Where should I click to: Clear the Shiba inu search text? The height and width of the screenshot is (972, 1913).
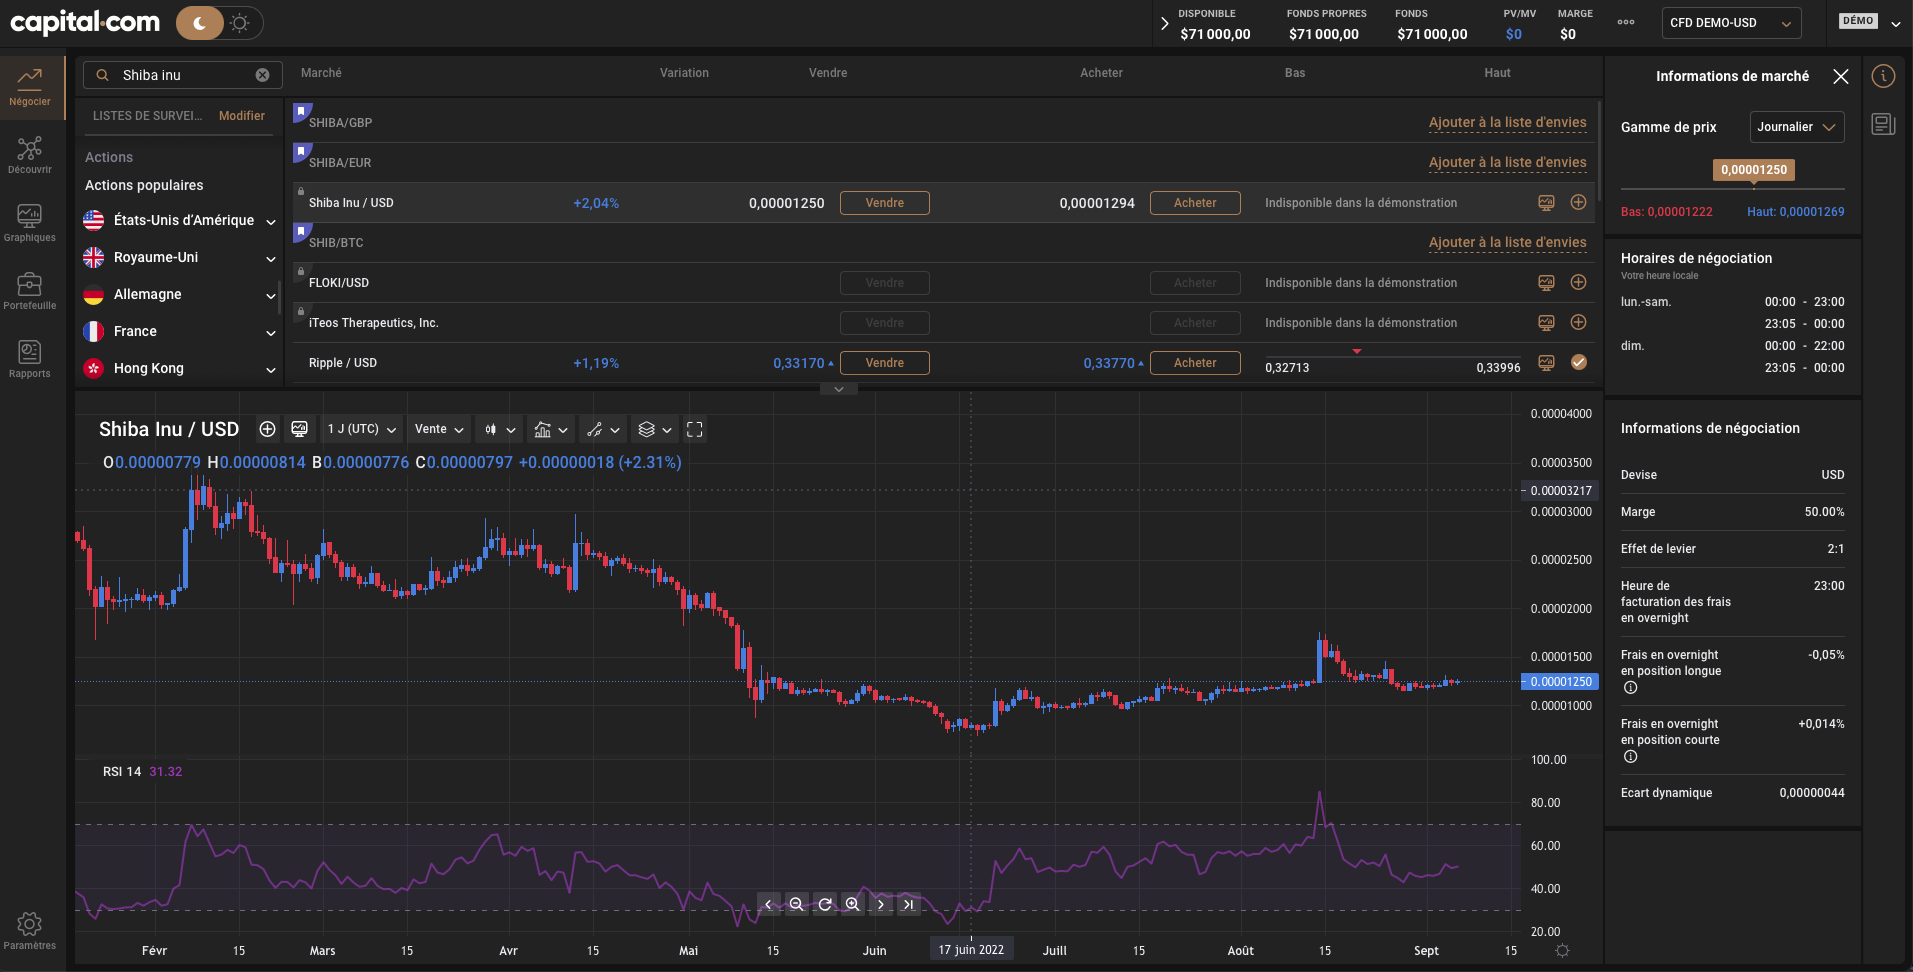point(262,75)
